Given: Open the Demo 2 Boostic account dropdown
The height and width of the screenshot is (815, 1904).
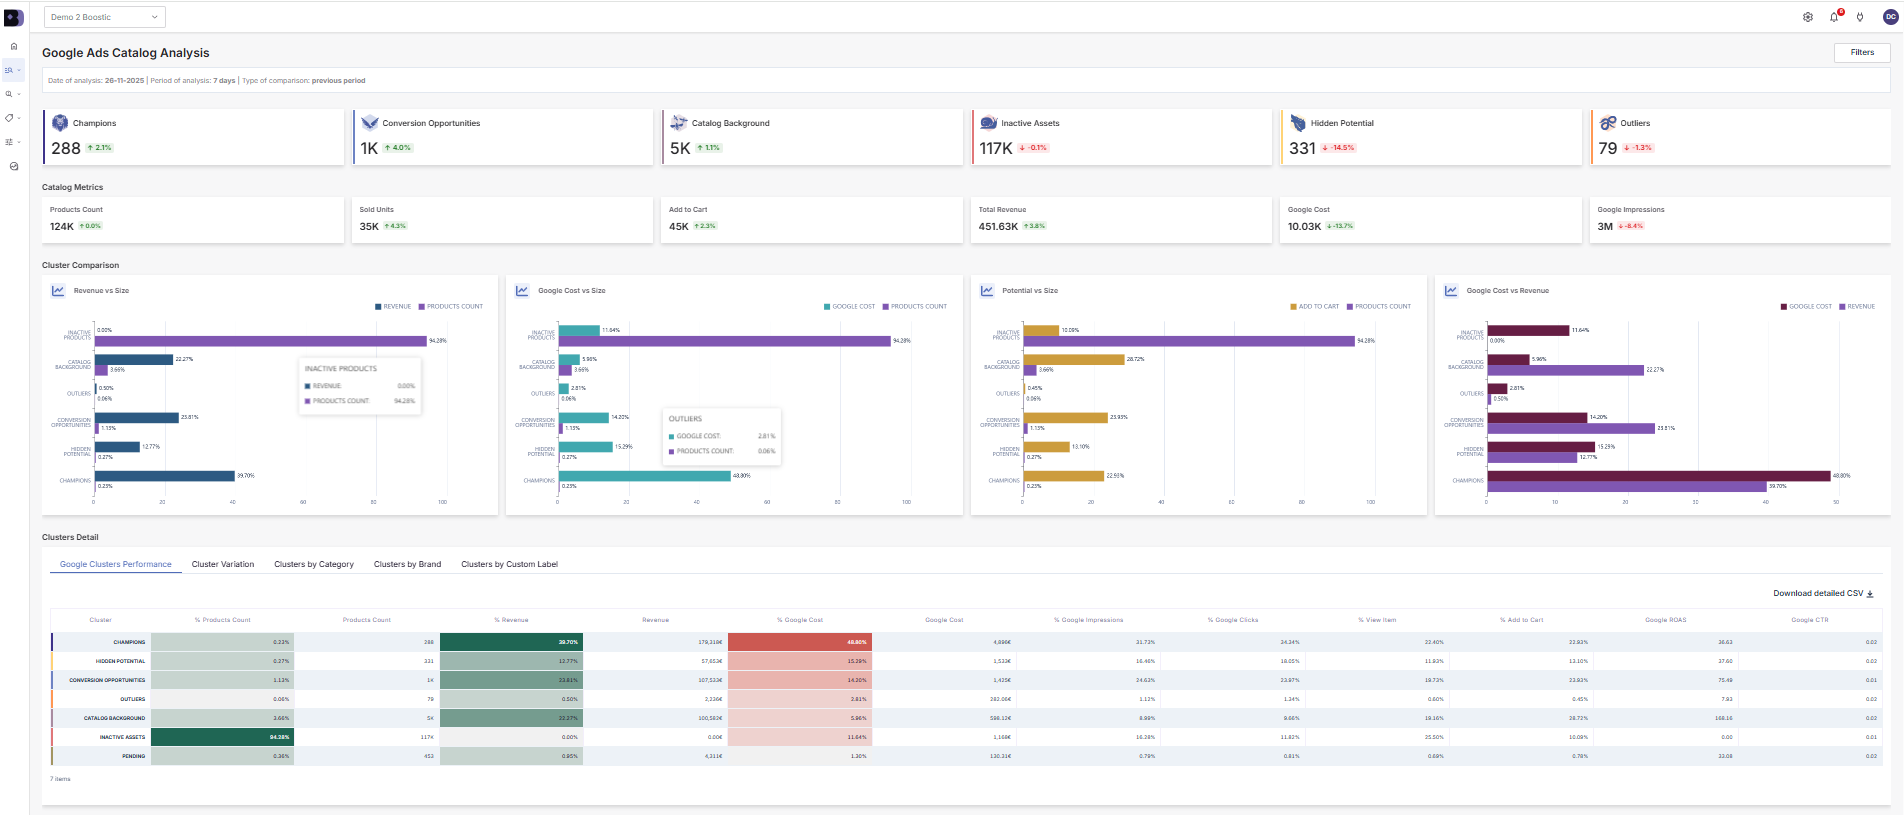Looking at the screenshot, I should coord(104,17).
